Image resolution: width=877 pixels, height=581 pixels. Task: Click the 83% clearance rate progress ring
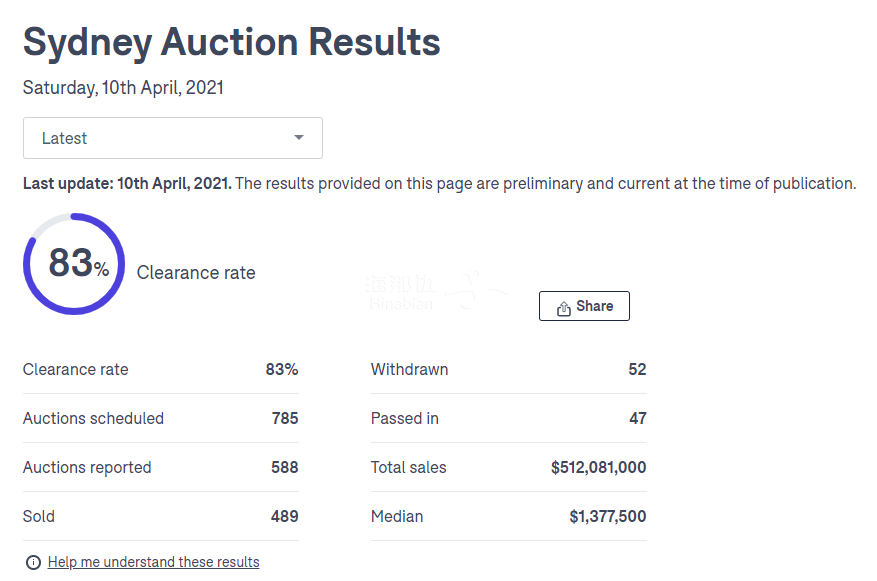click(74, 264)
